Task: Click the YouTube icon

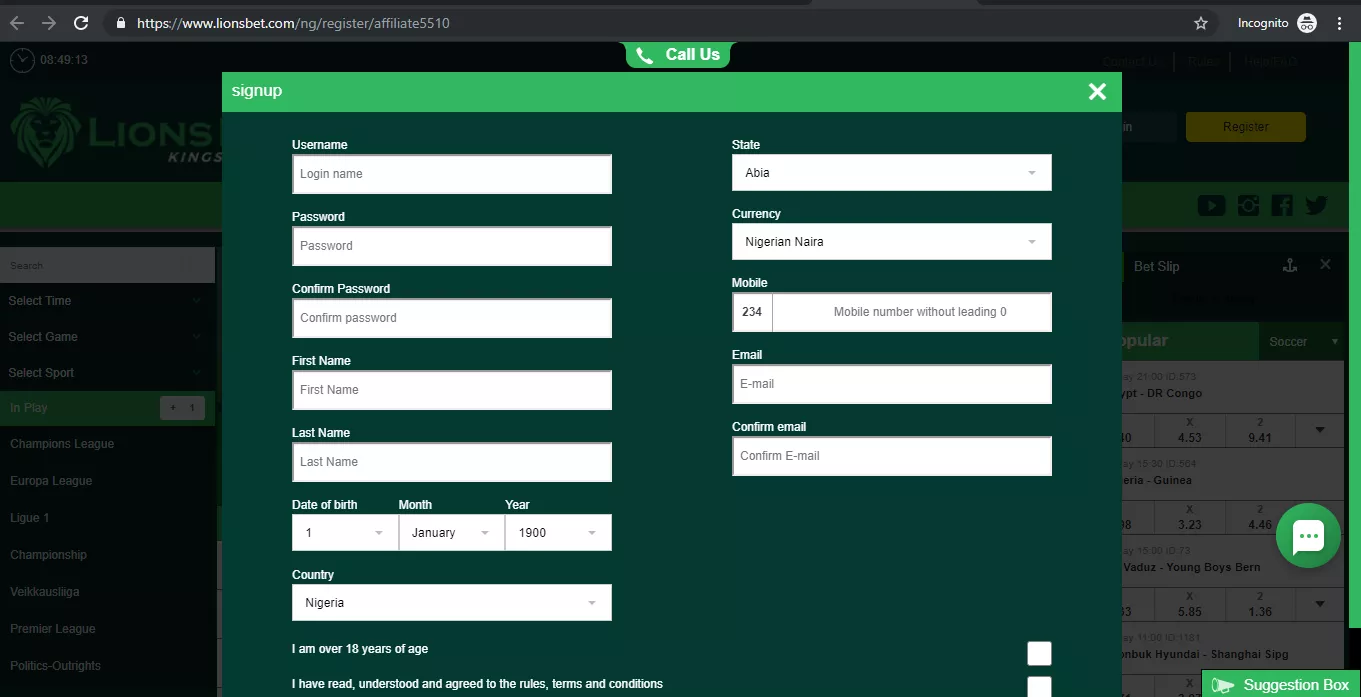Action: pos(1211,204)
